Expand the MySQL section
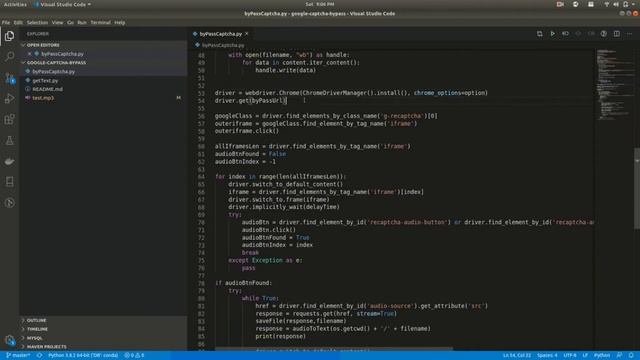The height and width of the screenshot is (360, 640). 103,338
